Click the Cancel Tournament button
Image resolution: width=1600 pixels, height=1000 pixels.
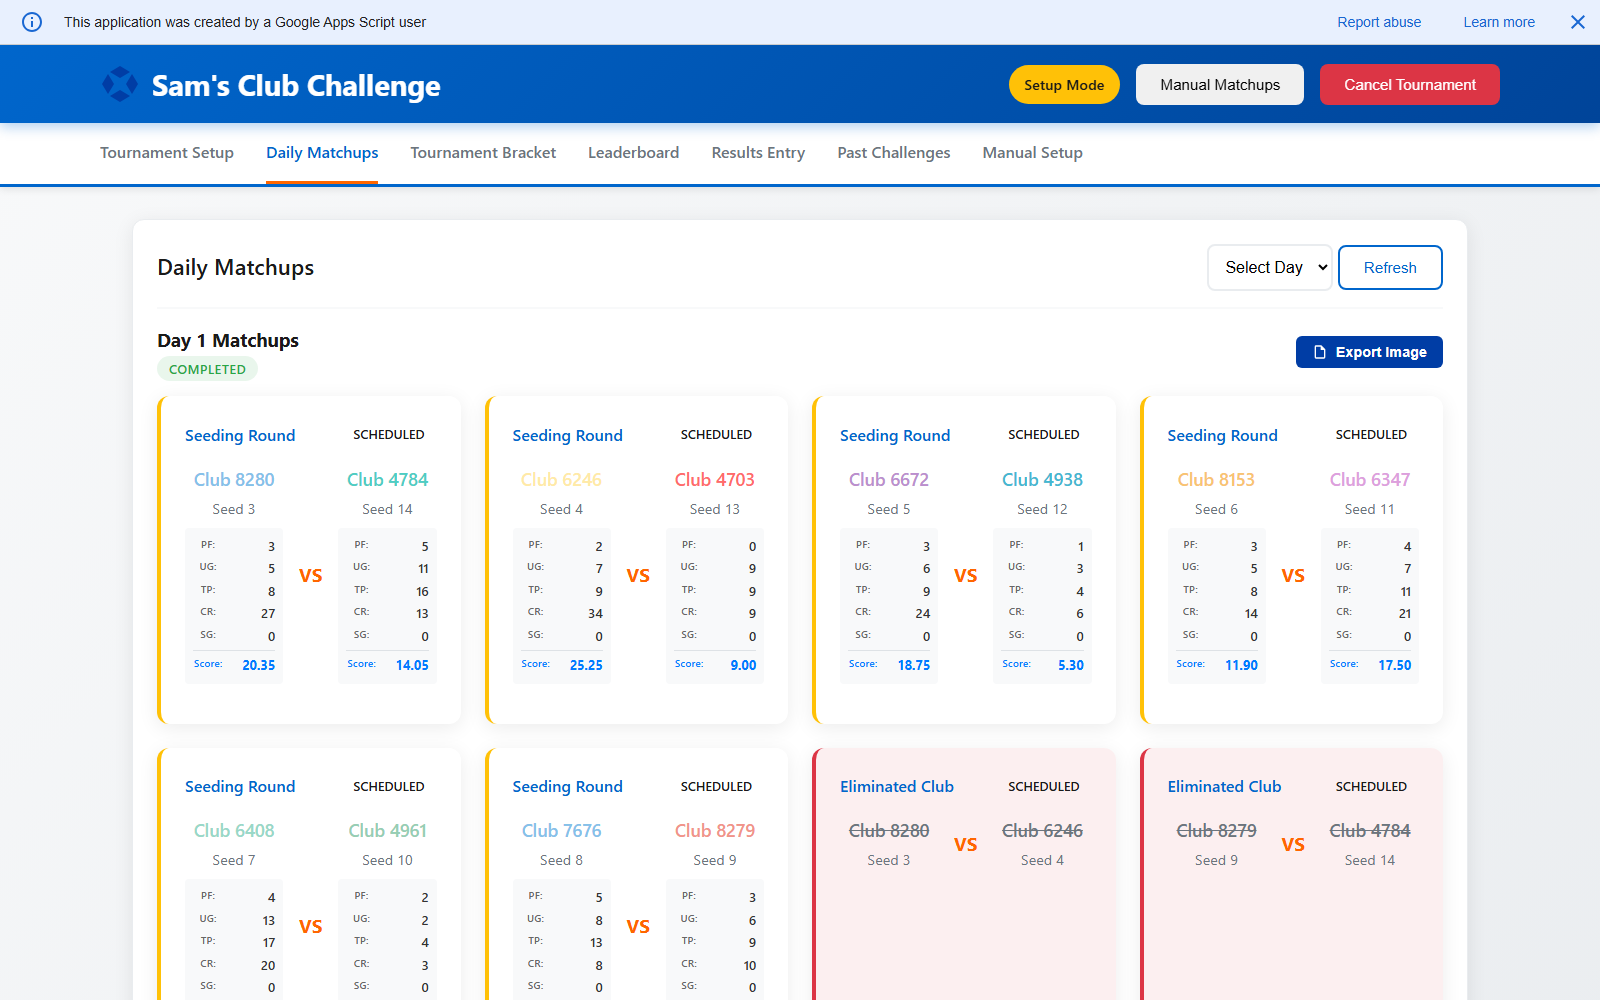[1409, 84]
